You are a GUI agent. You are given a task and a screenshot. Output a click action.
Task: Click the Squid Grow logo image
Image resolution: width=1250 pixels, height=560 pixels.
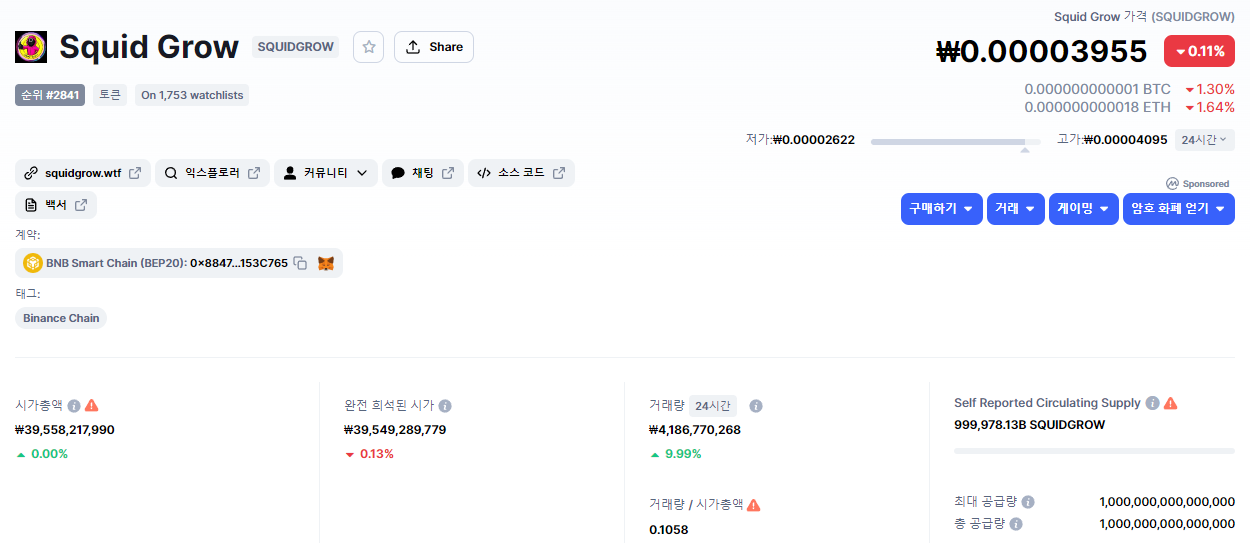coord(31,47)
